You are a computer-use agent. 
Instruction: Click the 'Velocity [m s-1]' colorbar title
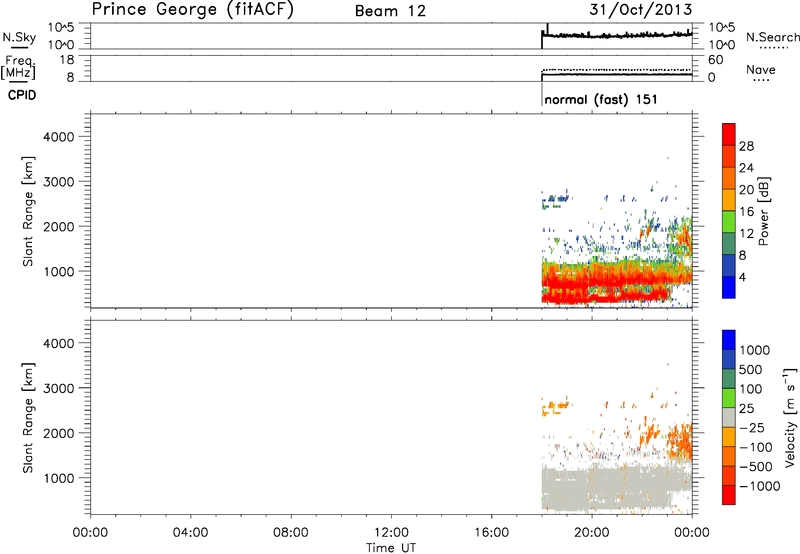790,418
